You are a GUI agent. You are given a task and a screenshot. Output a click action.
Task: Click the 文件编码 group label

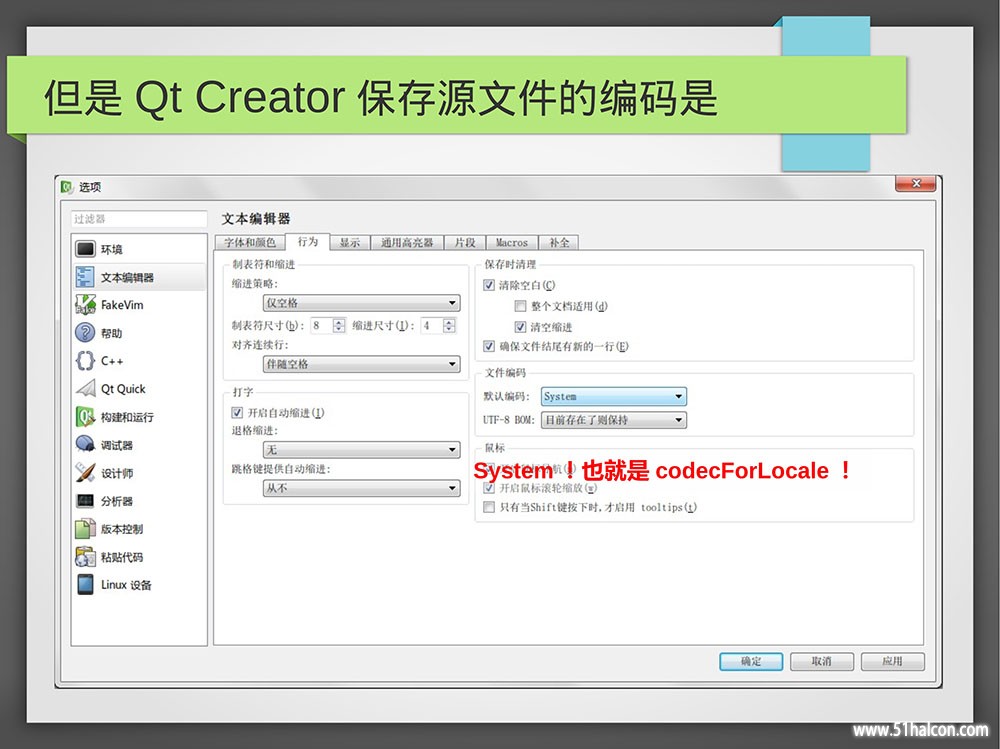(x=505, y=373)
